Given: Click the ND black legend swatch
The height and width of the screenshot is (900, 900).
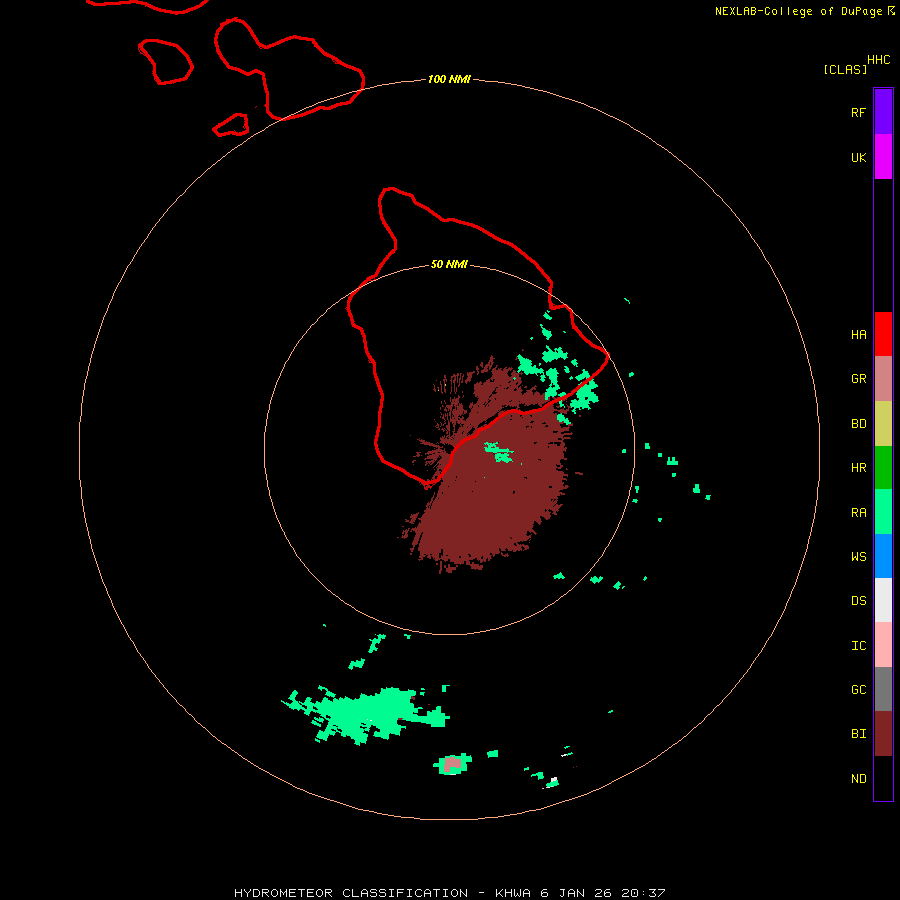Looking at the screenshot, I should pyautogui.click(x=883, y=778).
